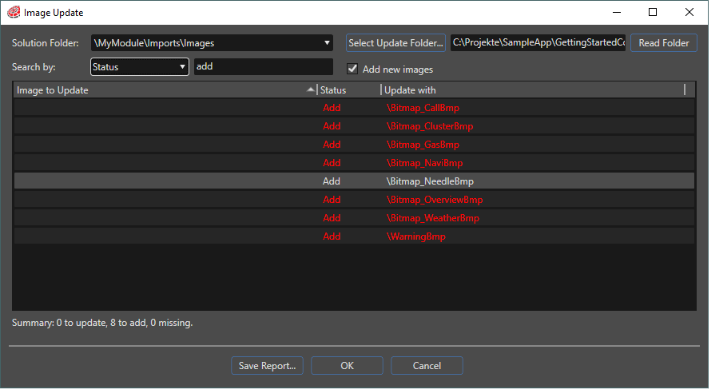Click the Select Update Folder button
The width and height of the screenshot is (710, 390).
click(396, 43)
